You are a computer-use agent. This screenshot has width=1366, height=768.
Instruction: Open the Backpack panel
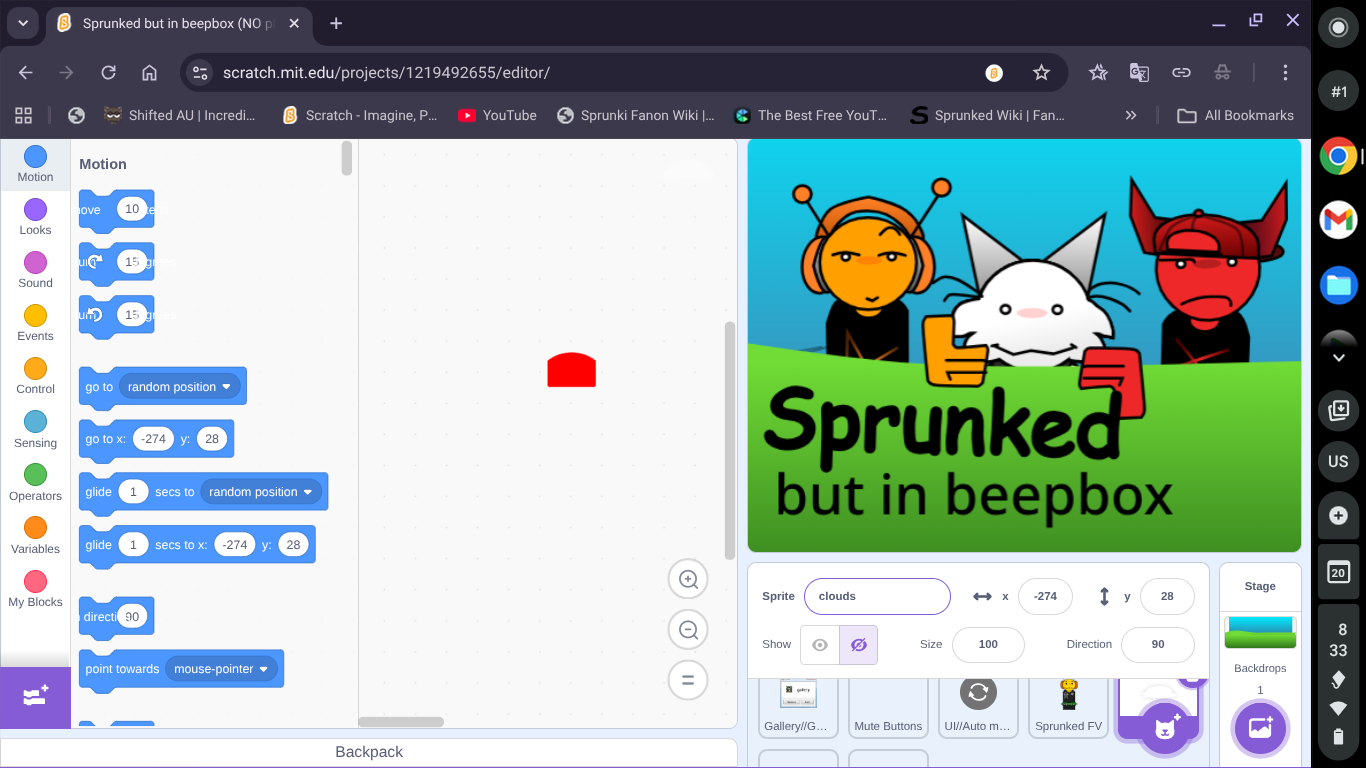coord(369,752)
